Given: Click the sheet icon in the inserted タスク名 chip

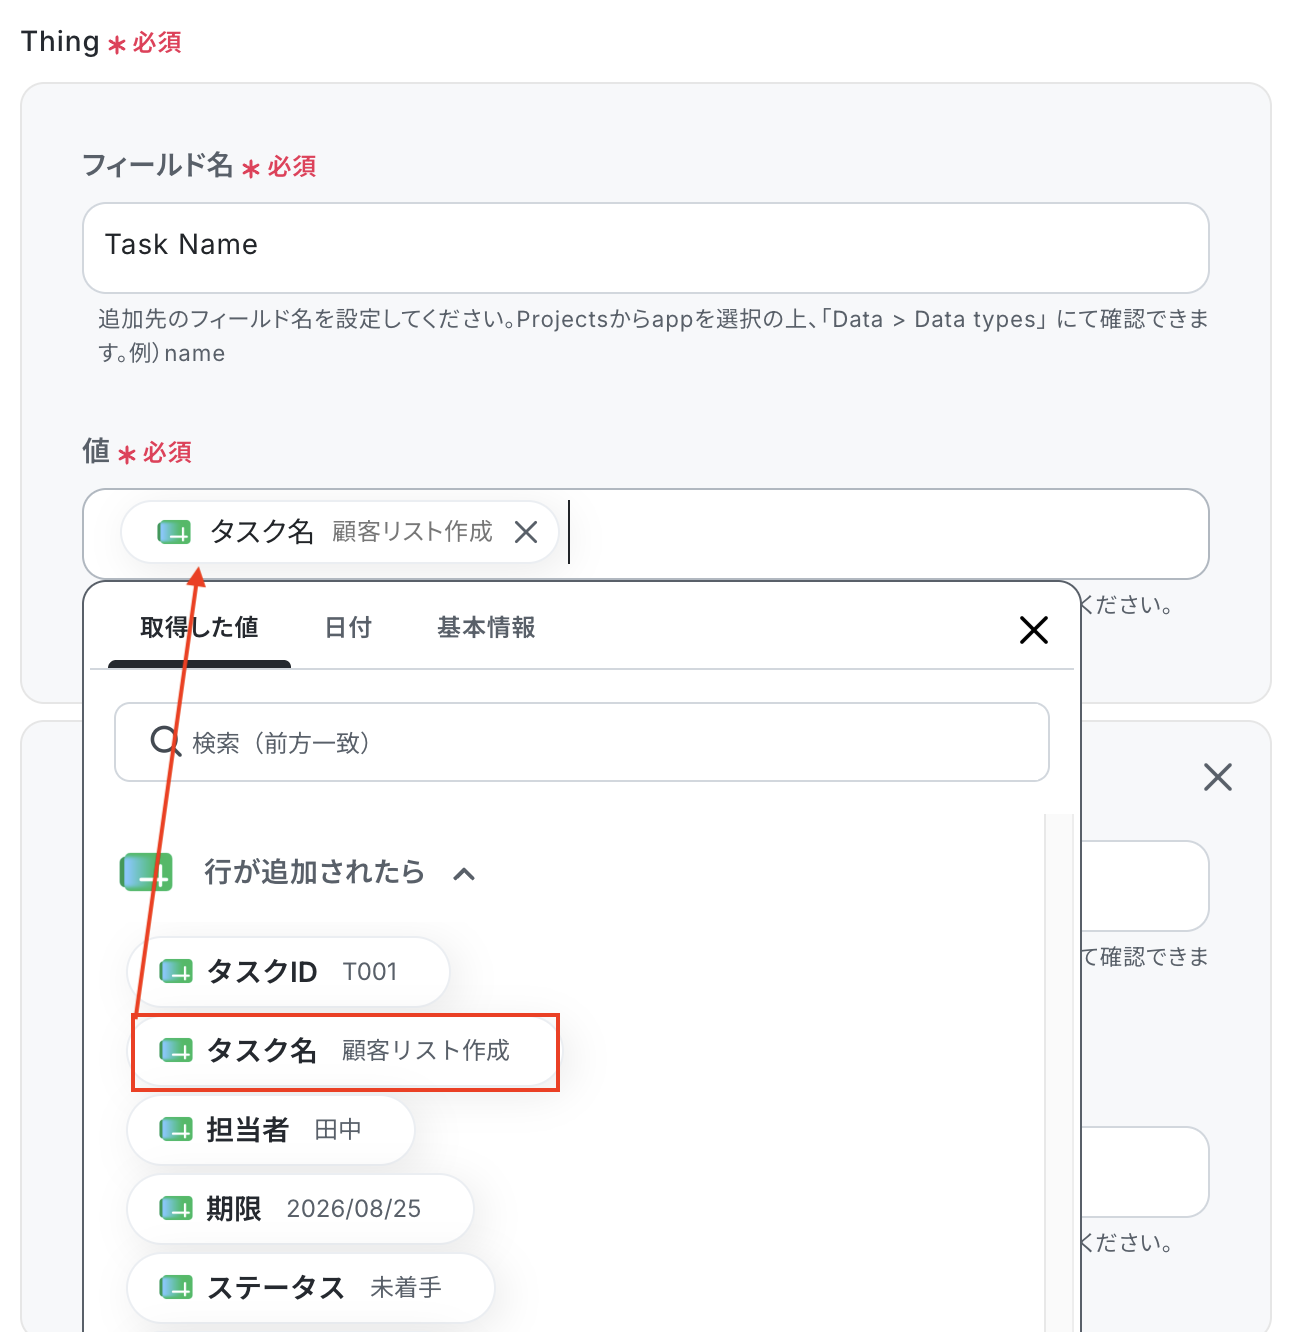Looking at the screenshot, I should [x=174, y=532].
